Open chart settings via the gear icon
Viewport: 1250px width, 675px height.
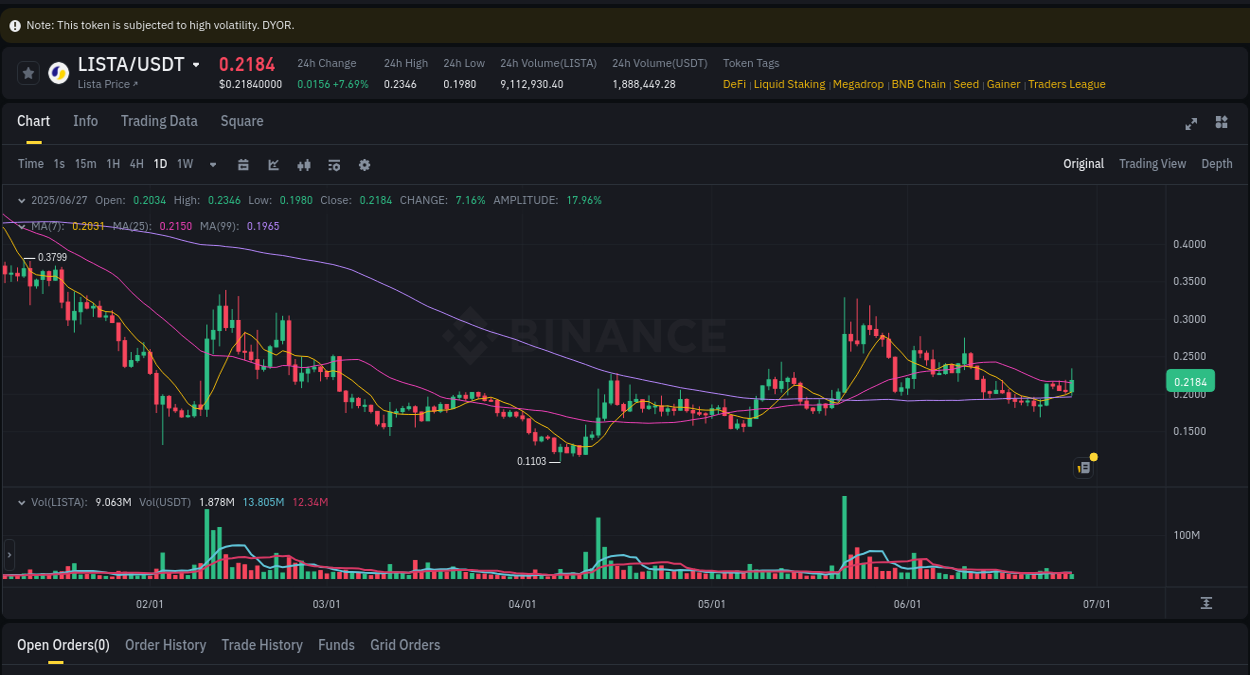(x=364, y=163)
